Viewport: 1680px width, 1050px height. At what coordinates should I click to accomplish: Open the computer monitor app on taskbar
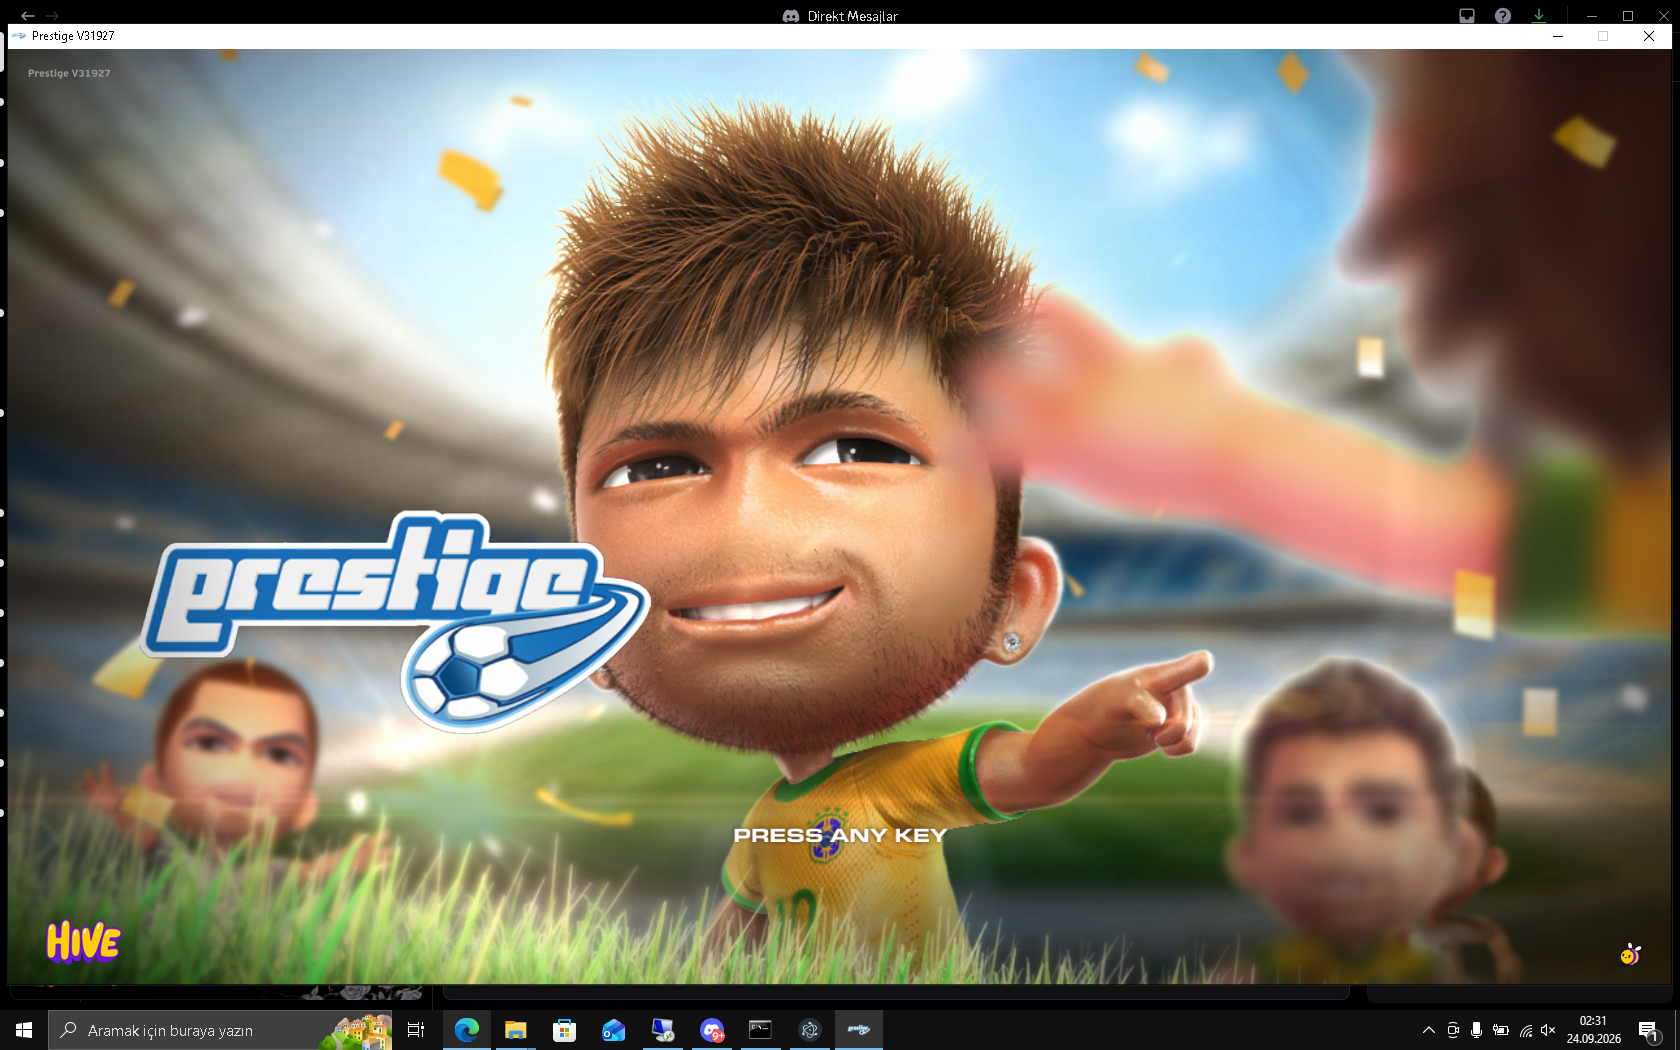point(663,1030)
